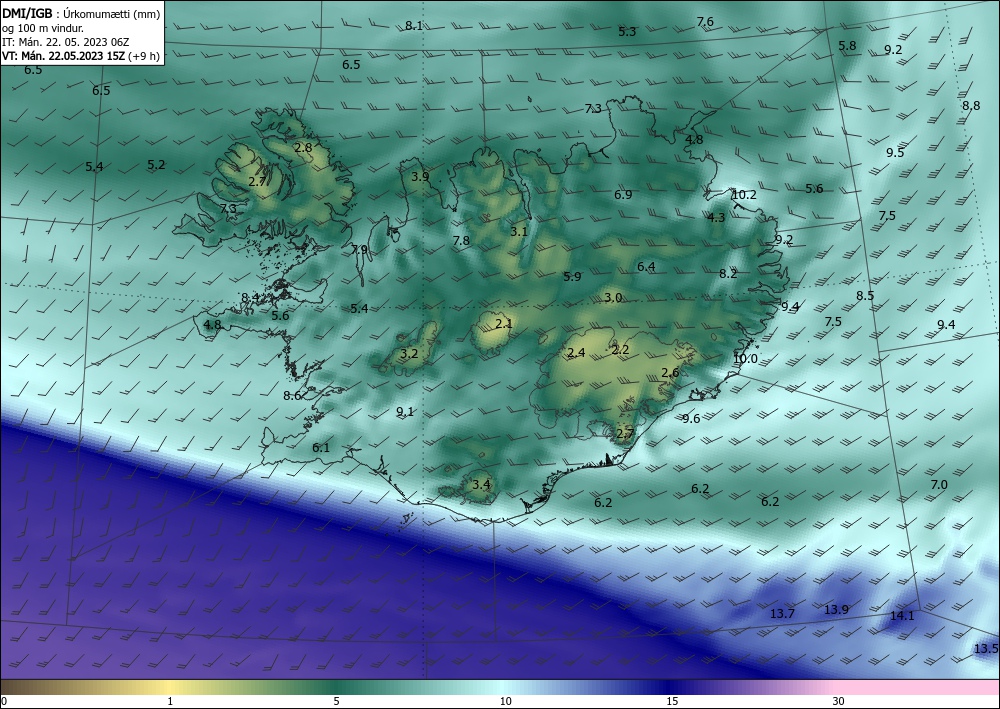This screenshot has width=1000, height=709.
Task: Click the 4.3 value label
Action: click(716, 218)
